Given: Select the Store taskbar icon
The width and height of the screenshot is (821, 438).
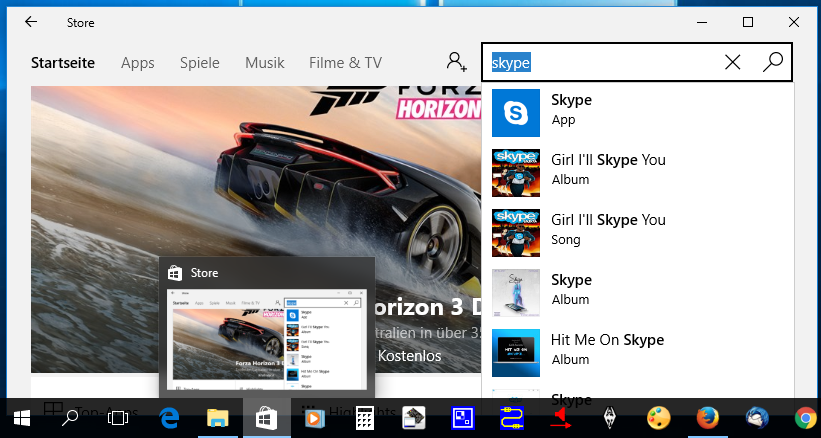Looking at the screenshot, I should (x=267, y=418).
